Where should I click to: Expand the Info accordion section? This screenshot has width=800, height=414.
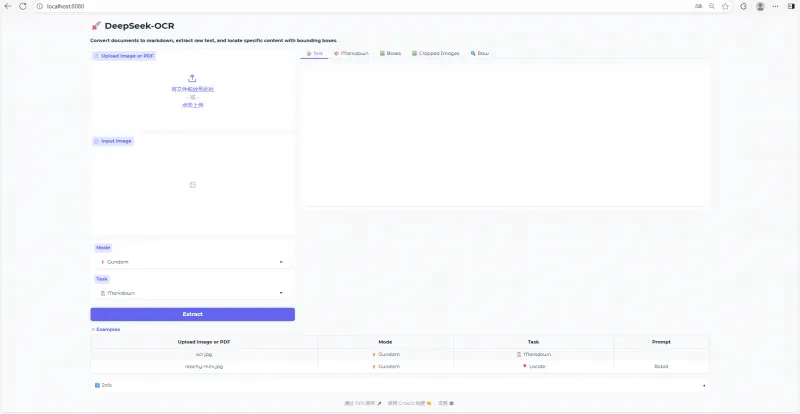pos(400,385)
